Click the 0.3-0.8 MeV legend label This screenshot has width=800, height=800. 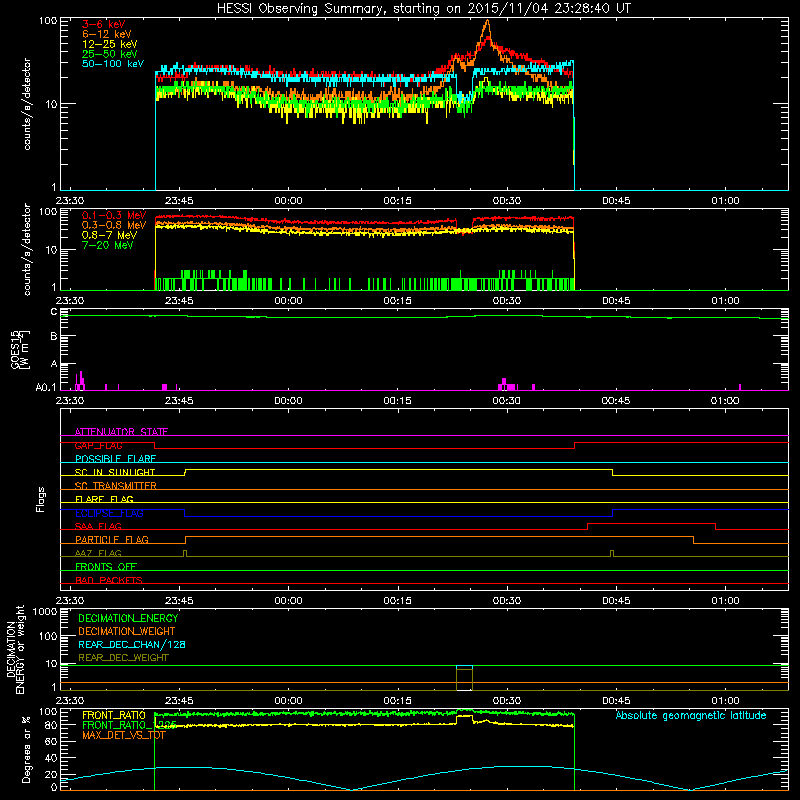pos(114,225)
